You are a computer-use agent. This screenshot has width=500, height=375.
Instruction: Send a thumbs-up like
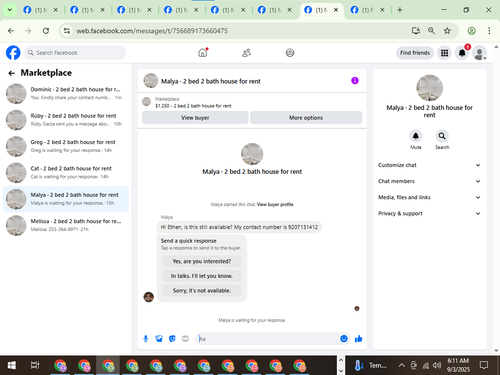click(x=359, y=339)
